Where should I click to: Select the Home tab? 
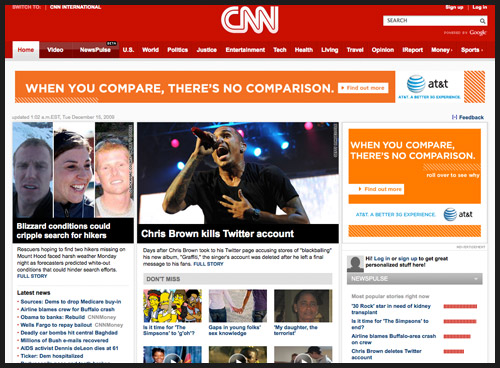26,50
